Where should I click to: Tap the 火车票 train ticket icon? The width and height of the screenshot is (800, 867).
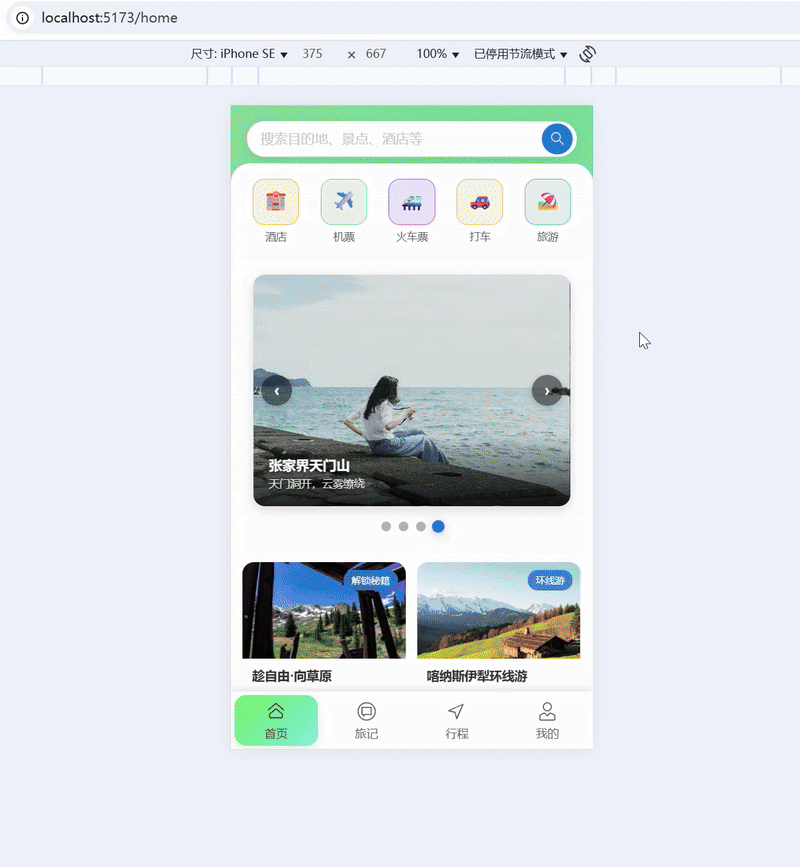pos(411,200)
